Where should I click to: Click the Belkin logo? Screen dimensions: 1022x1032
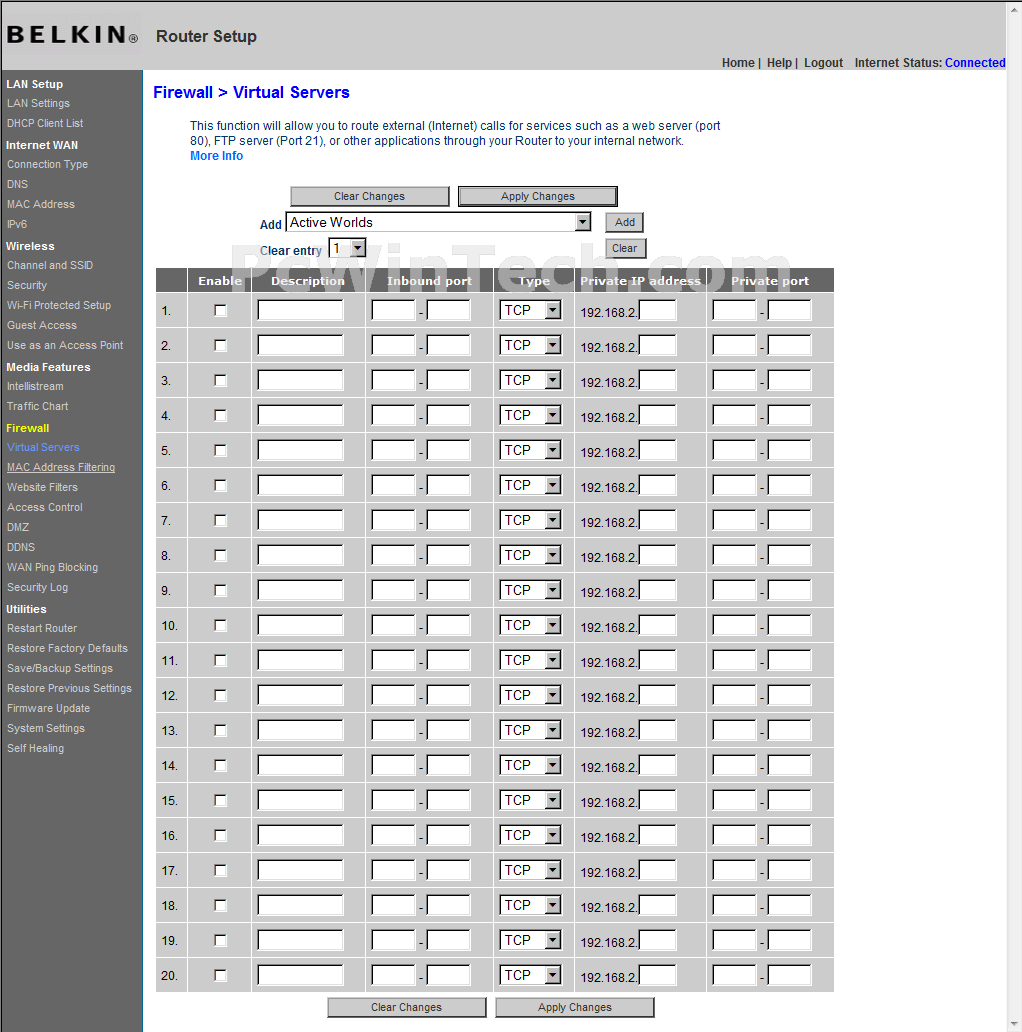click(72, 34)
